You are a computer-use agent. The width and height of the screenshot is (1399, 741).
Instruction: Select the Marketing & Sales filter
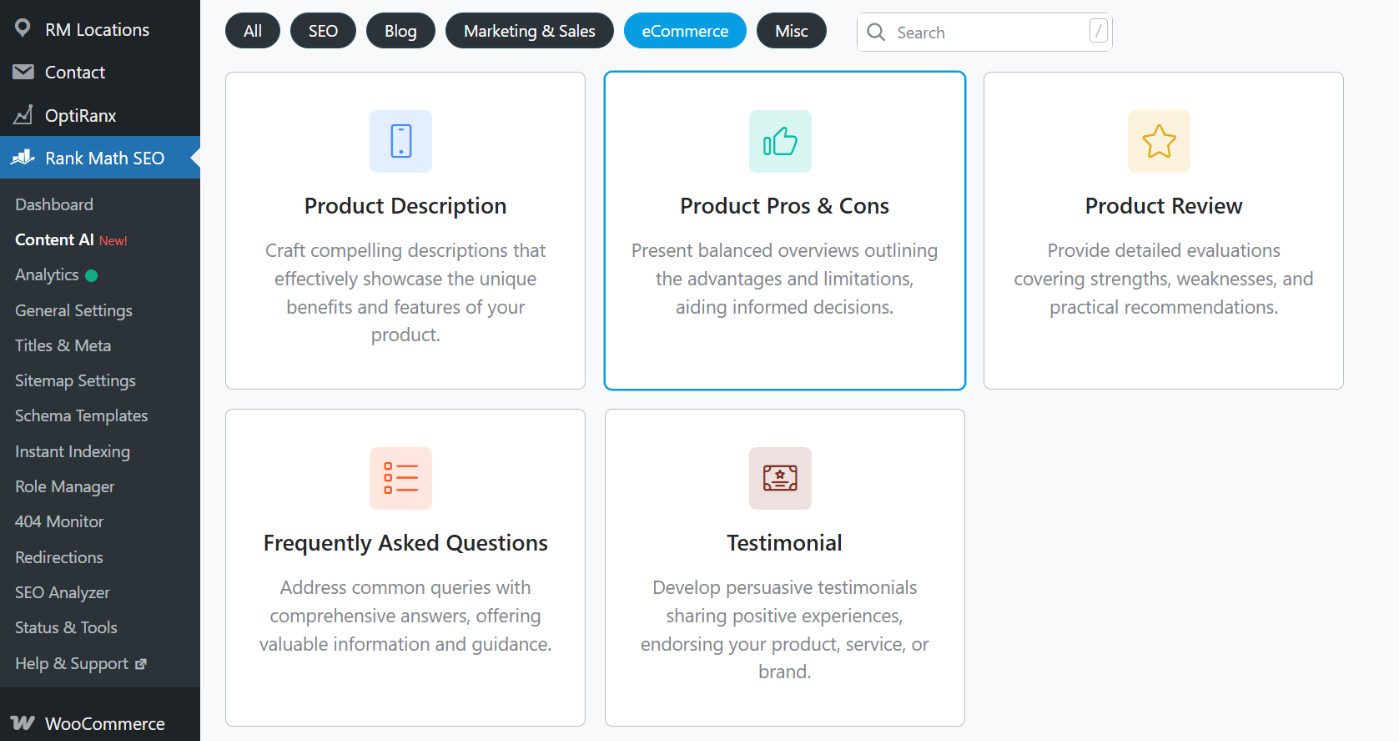coord(529,30)
